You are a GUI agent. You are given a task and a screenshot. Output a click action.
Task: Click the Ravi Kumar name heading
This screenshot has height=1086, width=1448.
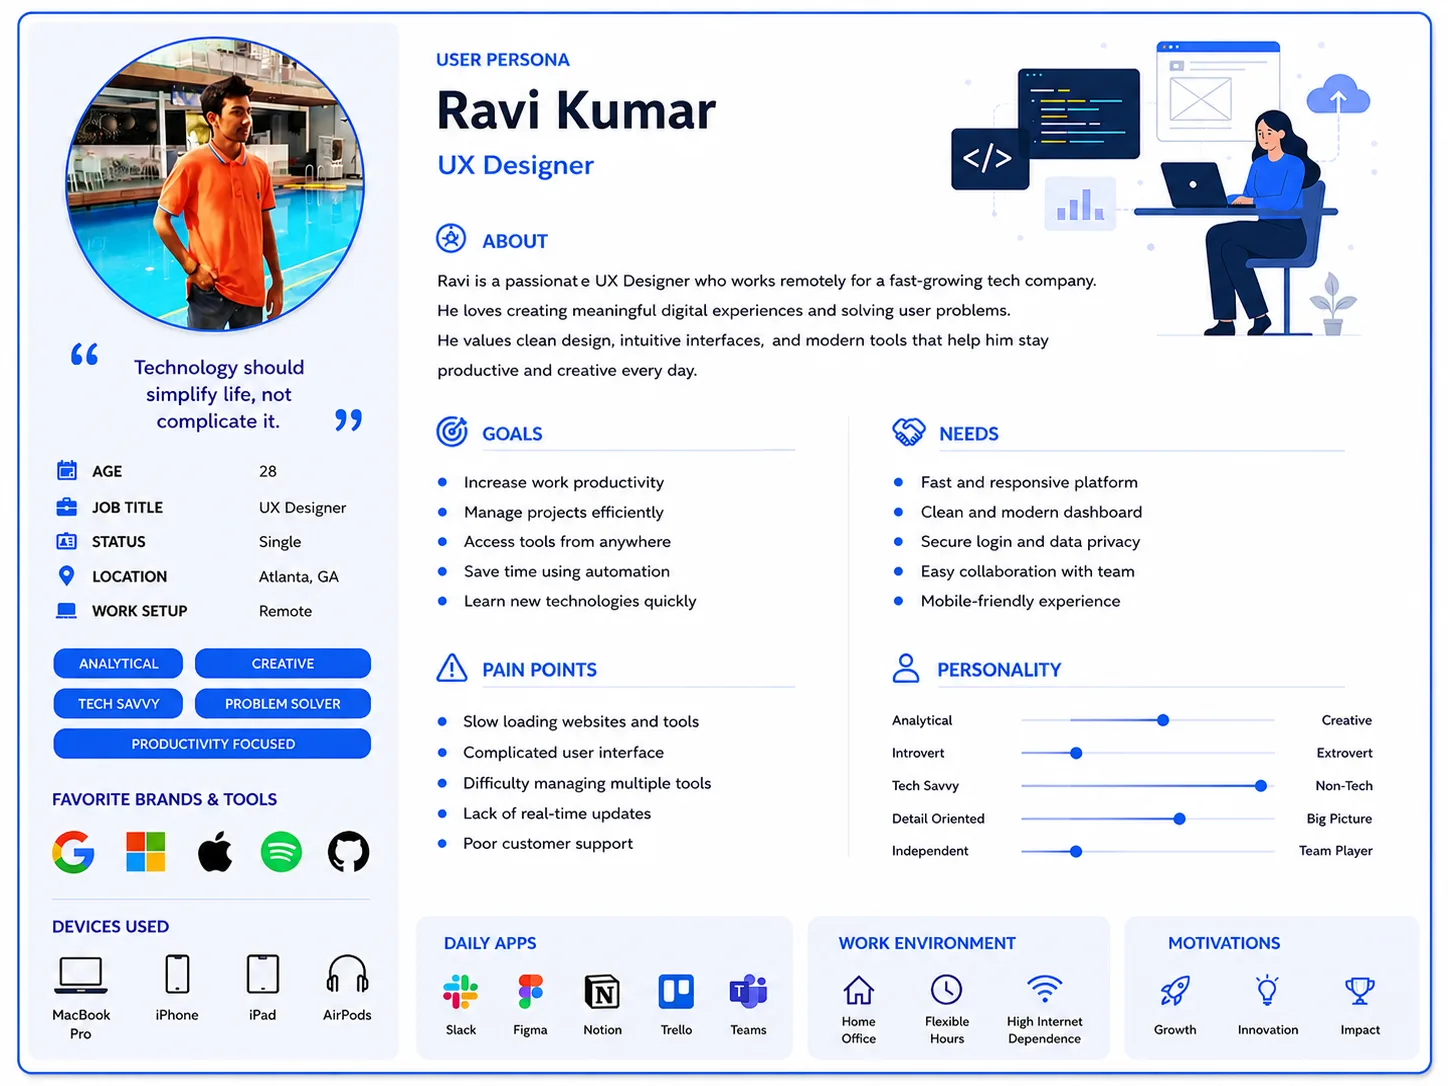(x=576, y=110)
